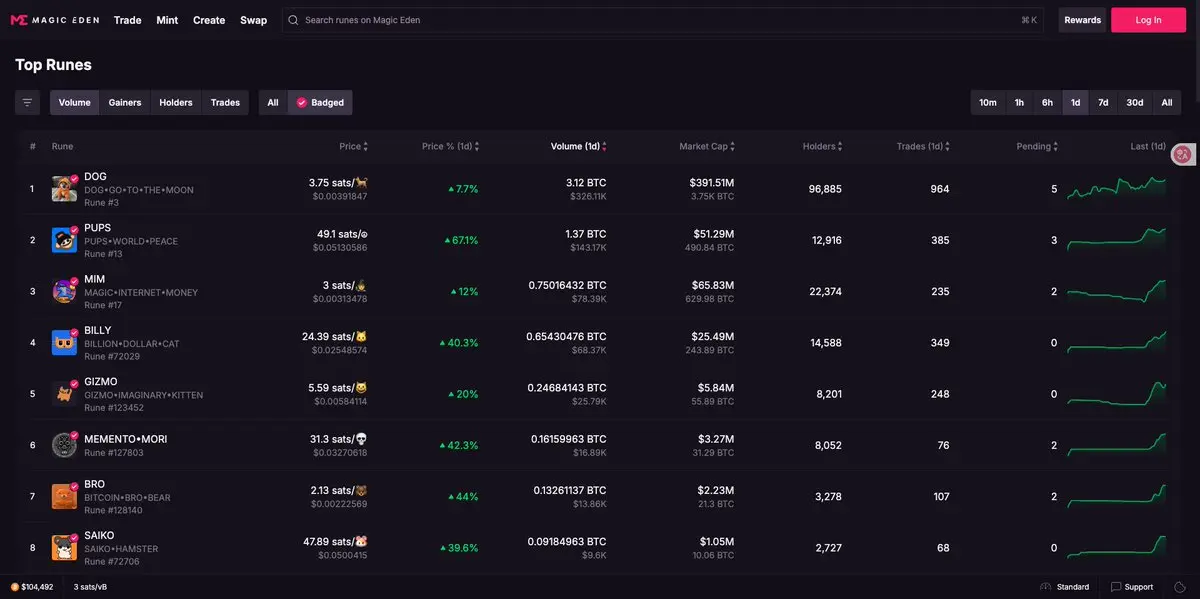Click the theme icon in footer corner

(x=1180, y=587)
